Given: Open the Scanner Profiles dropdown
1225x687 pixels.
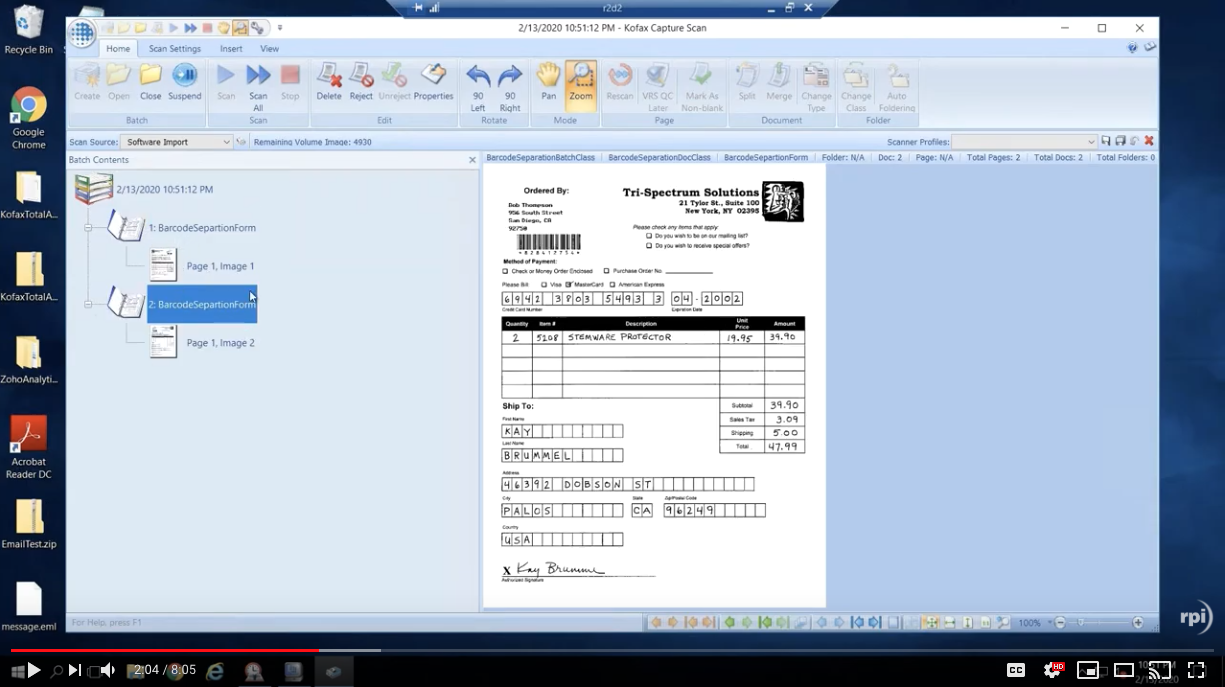Looking at the screenshot, I should pyautogui.click(x=1090, y=142).
